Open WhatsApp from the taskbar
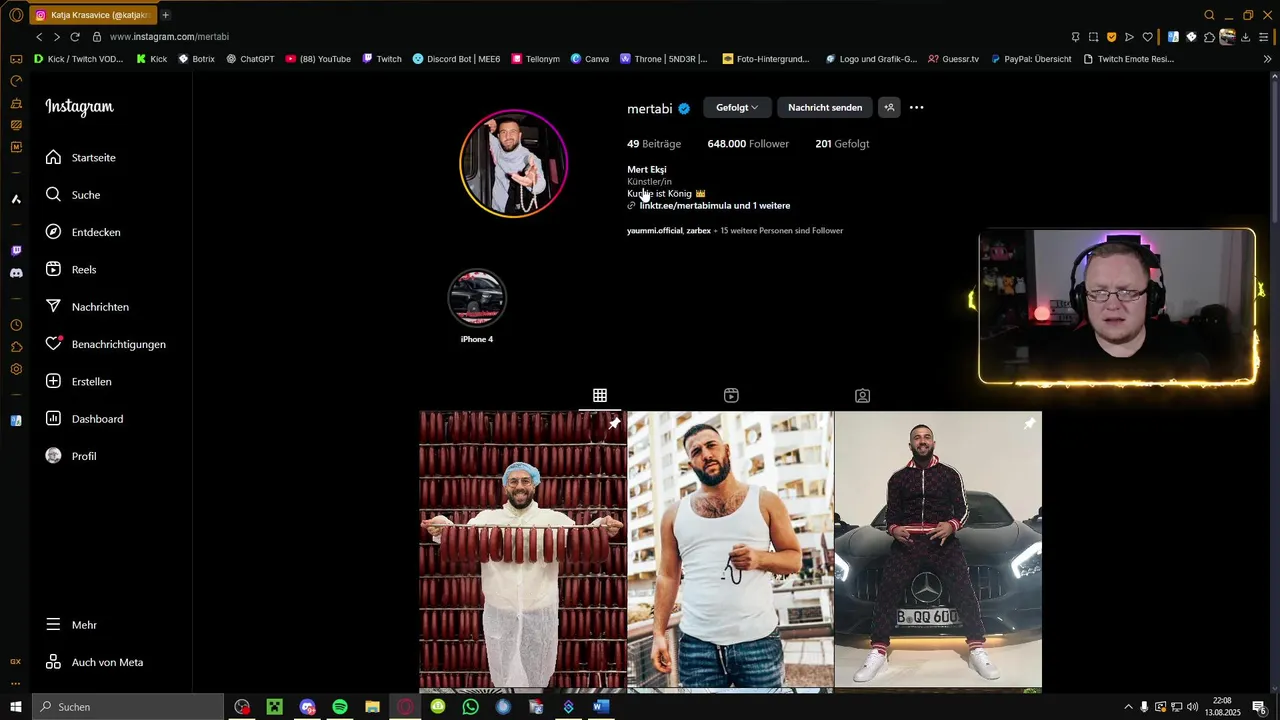This screenshot has width=1280, height=720. (x=471, y=707)
